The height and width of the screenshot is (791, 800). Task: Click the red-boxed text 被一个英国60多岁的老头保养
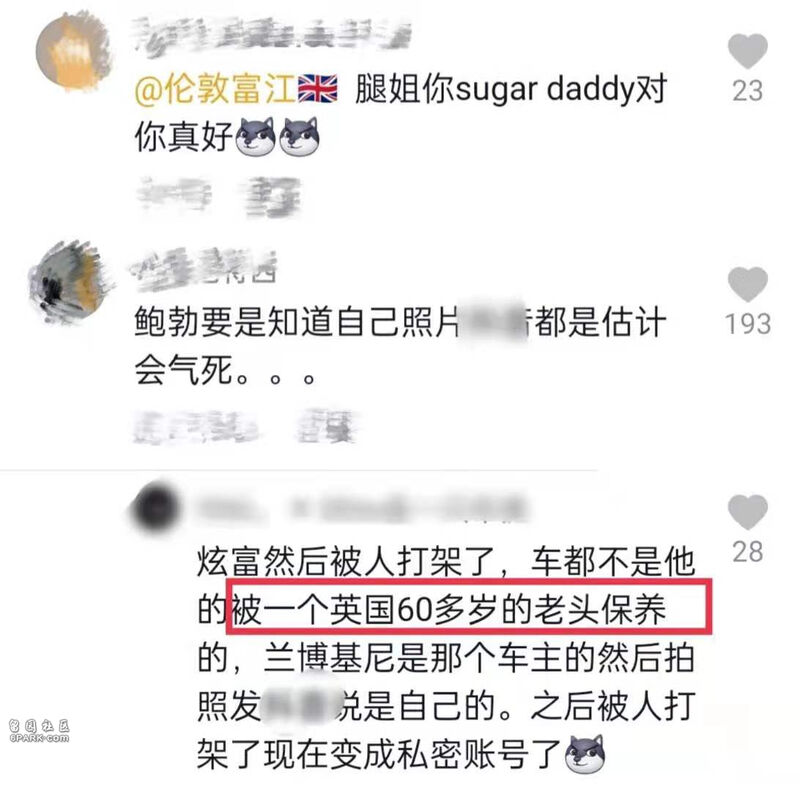449,609
